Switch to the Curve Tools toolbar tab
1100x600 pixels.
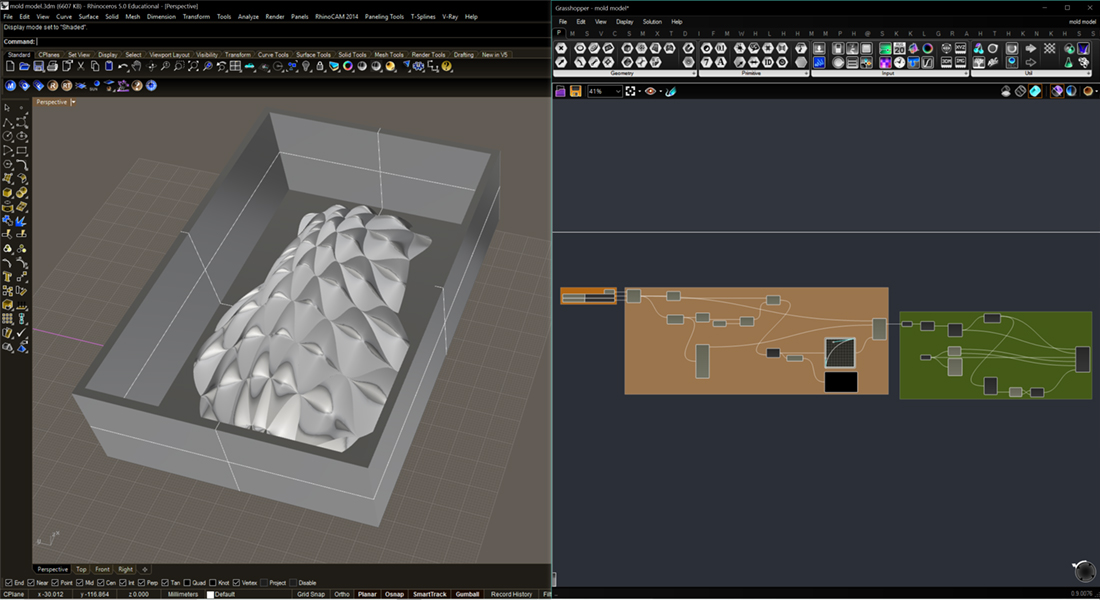[x=273, y=55]
